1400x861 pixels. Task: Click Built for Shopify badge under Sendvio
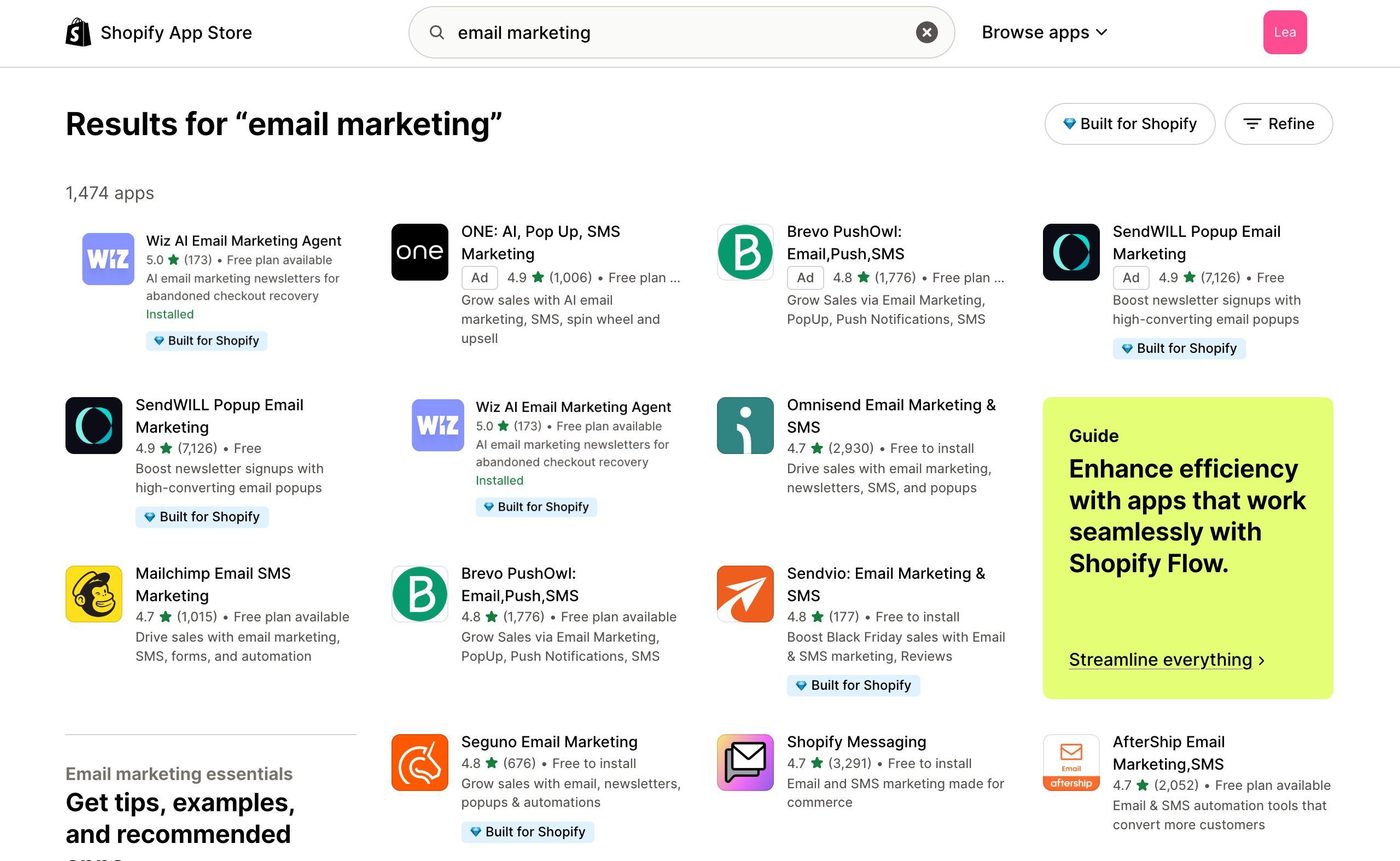point(853,685)
